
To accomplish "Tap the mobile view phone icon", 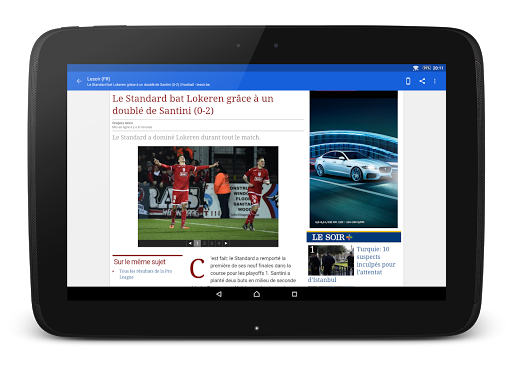I will (x=408, y=81).
